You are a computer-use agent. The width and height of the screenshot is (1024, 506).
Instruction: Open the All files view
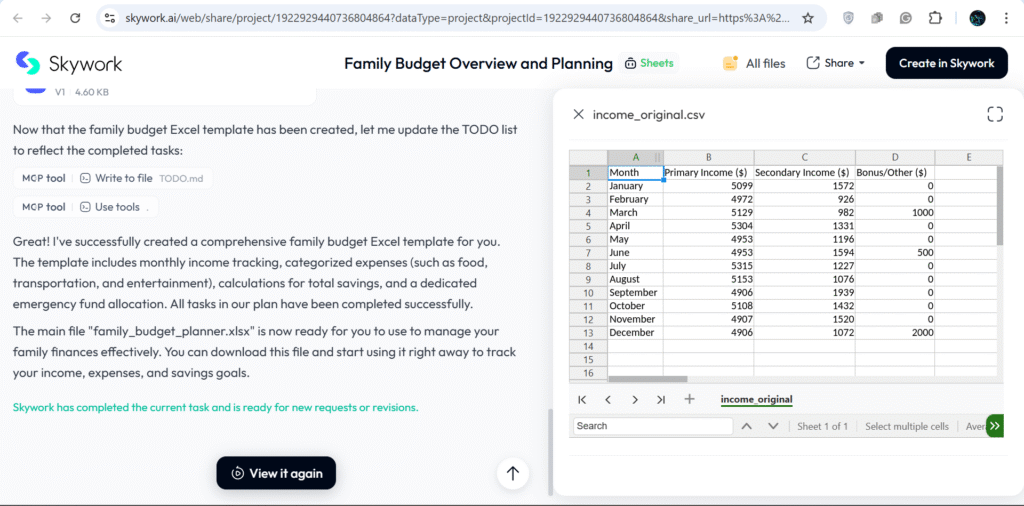click(x=754, y=63)
